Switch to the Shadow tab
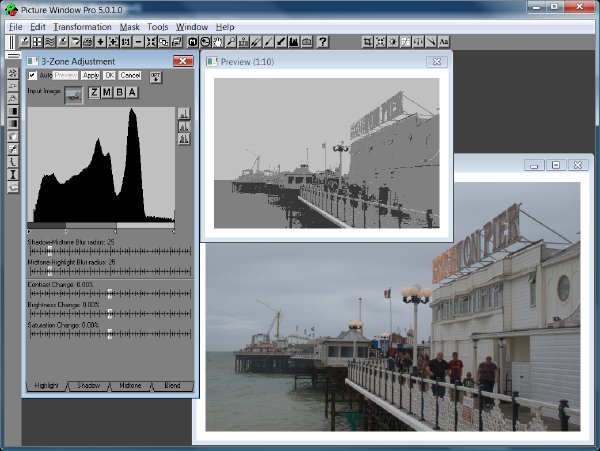600x451 pixels. point(89,386)
